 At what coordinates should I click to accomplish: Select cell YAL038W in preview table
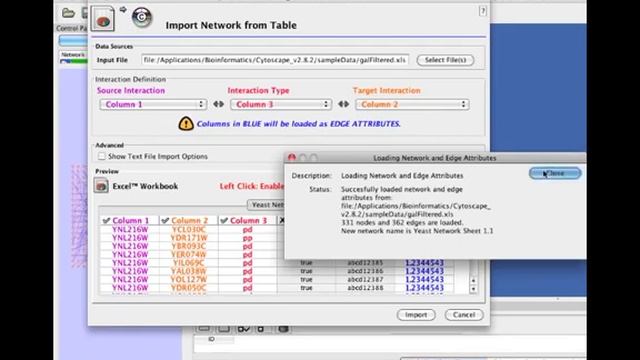189,271
